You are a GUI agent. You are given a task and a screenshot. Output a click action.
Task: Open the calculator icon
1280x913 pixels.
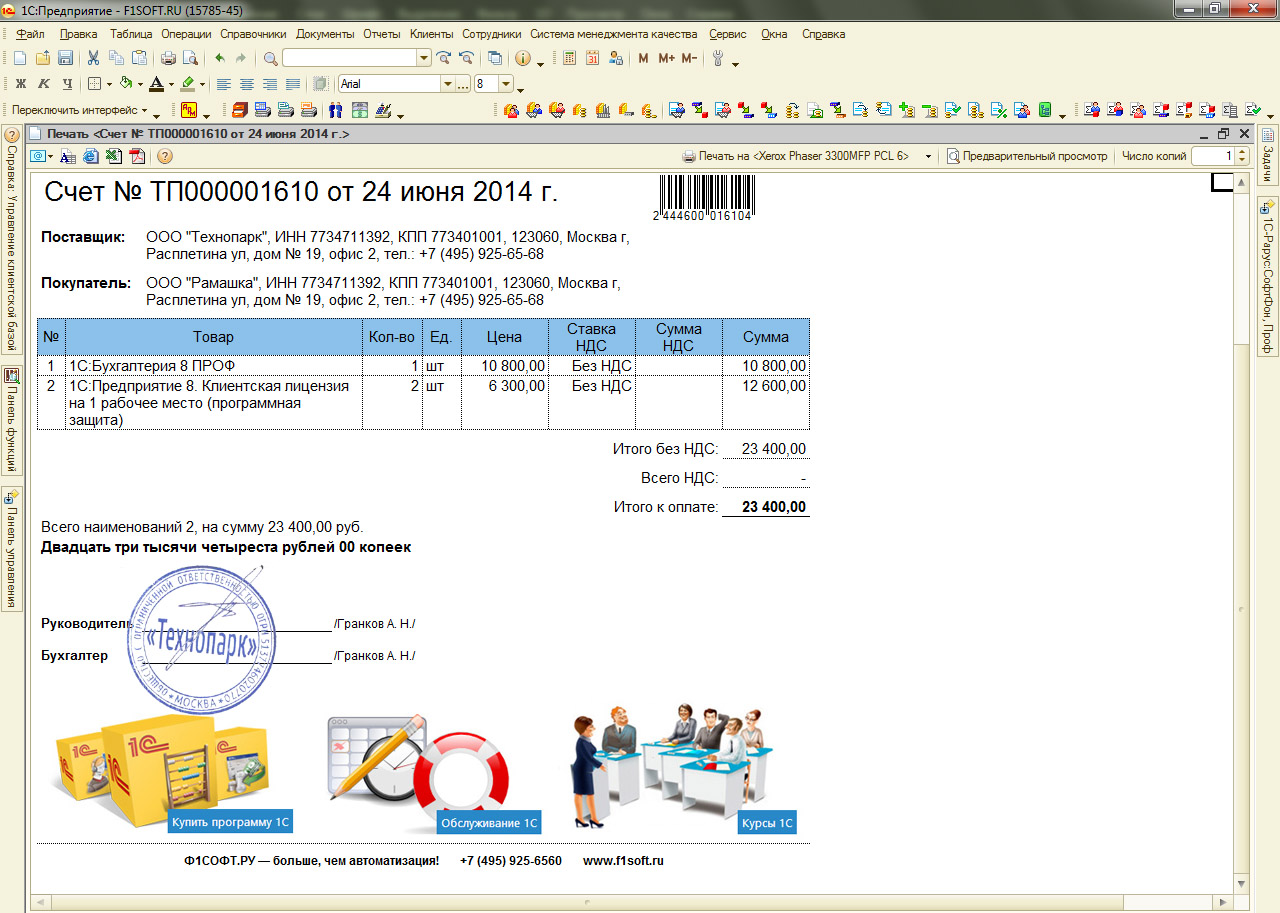(x=569, y=58)
